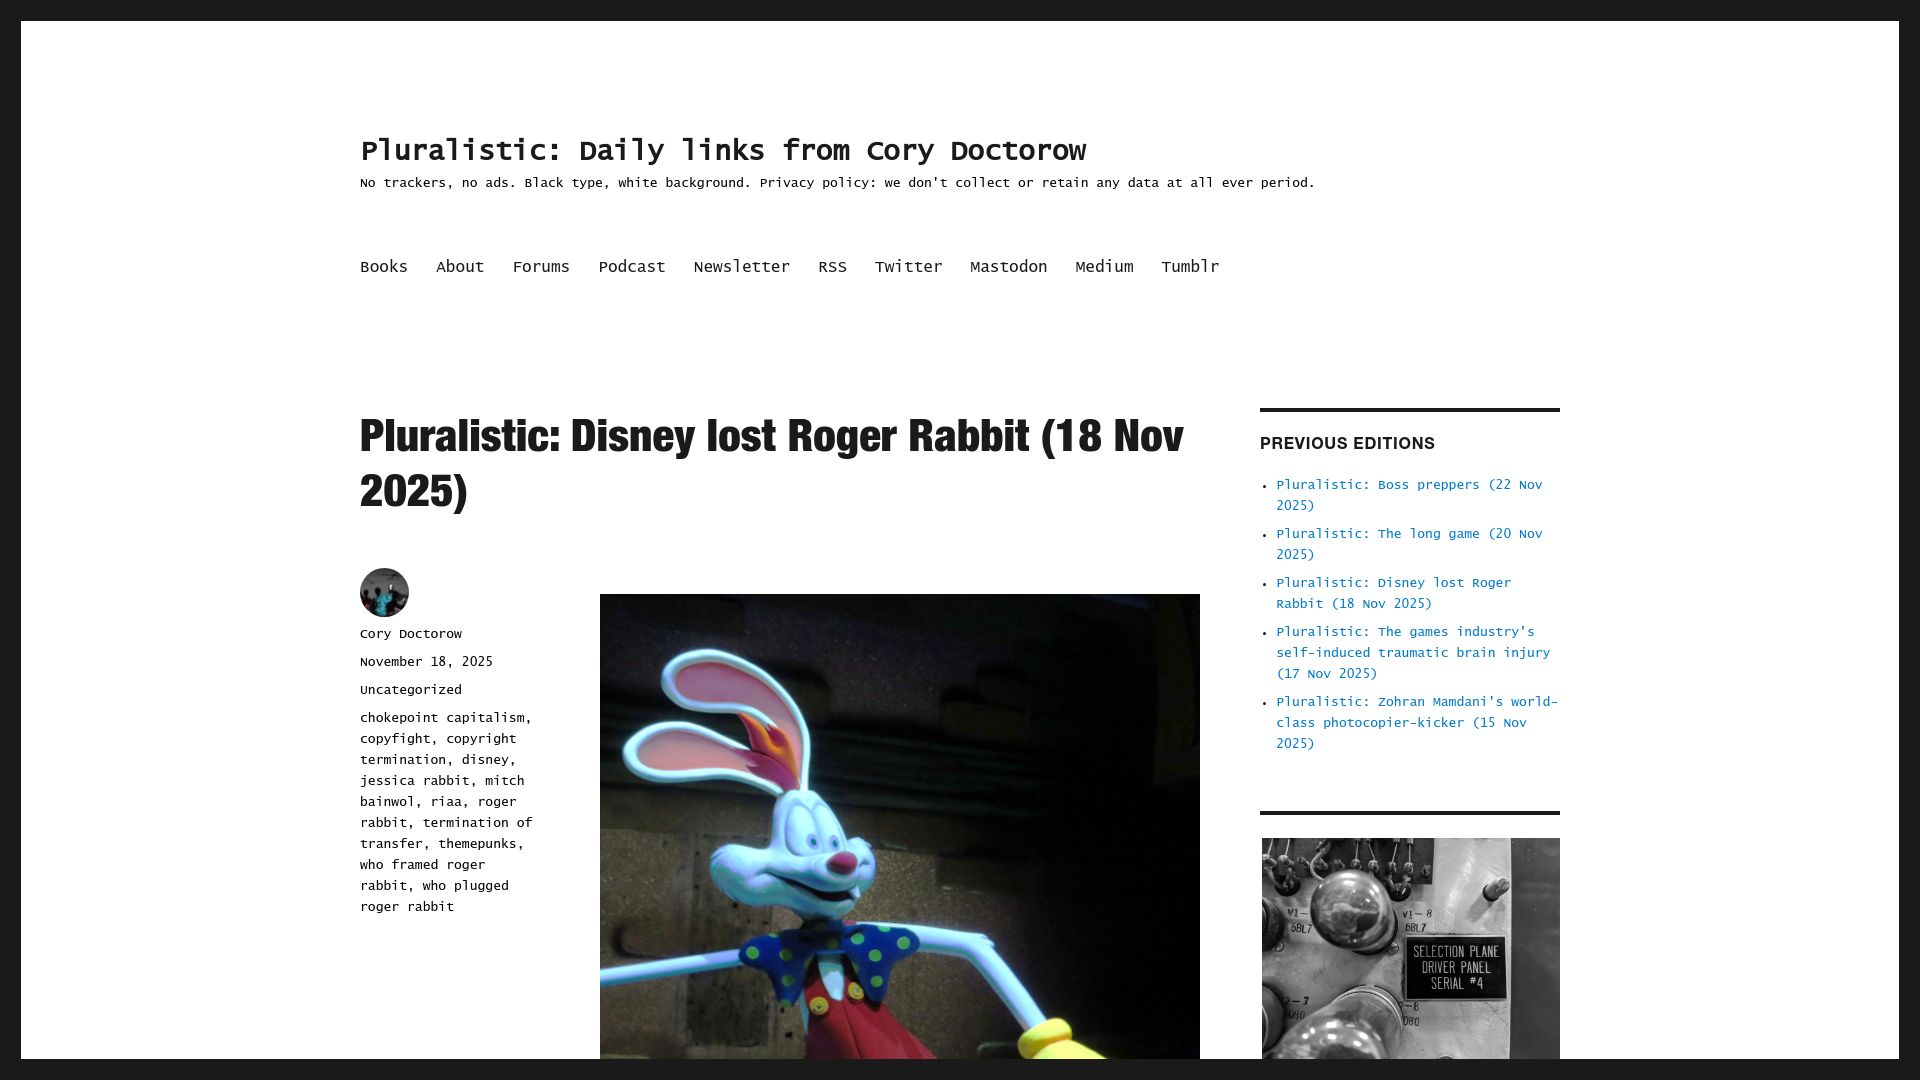Viewport: 1920px width, 1080px height.
Task: Open the riaa tag link
Action: [x=446, y=802]
